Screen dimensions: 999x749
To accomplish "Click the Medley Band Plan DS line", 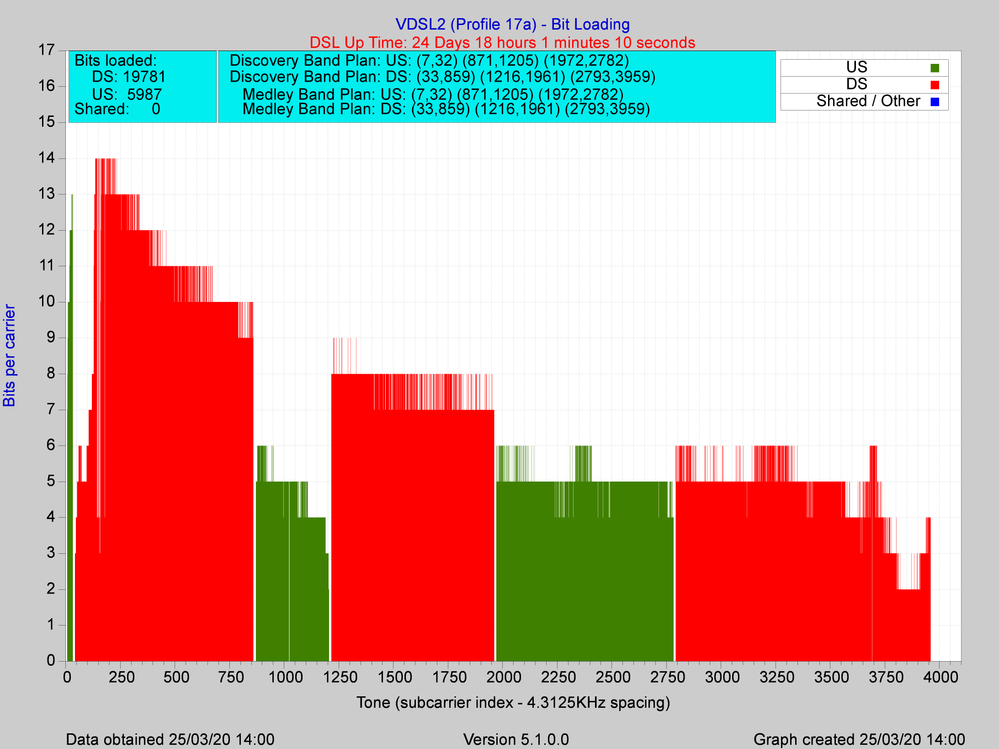I will coord(446,110).
